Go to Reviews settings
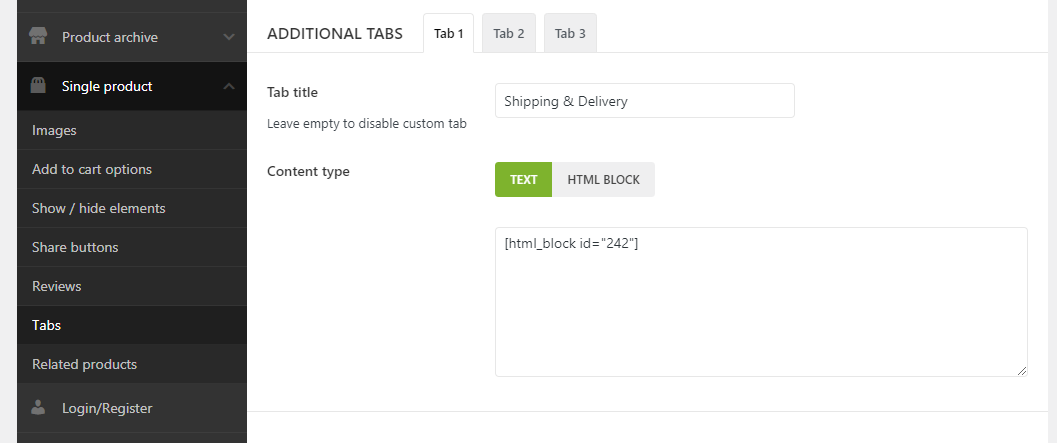 [57, 286]
